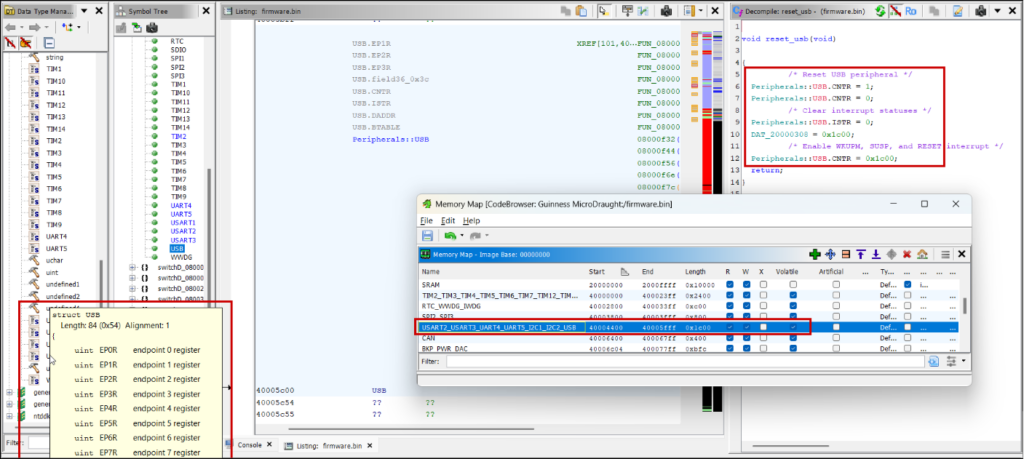The height and width of the screenshot is (459, 1024).
Task: Toggle Write checkbox for SRAM block
Action: [x=746, y=285]
